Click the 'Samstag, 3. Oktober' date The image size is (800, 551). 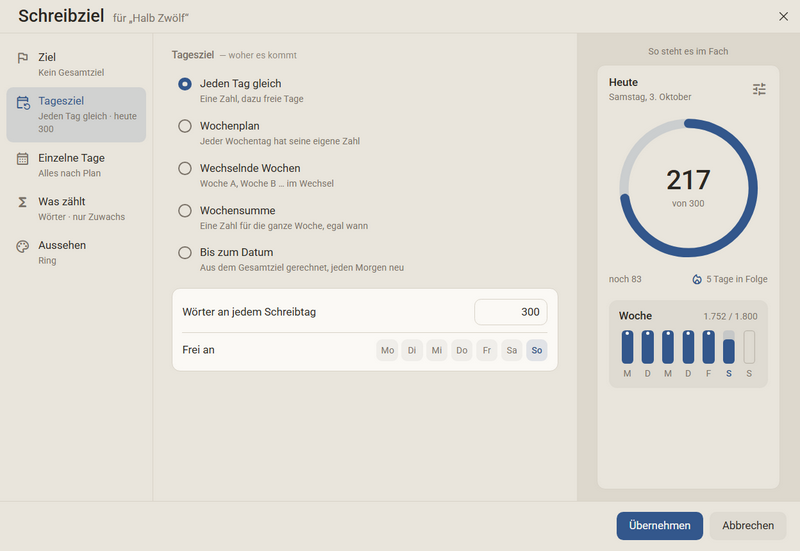[x=649, y=97]
